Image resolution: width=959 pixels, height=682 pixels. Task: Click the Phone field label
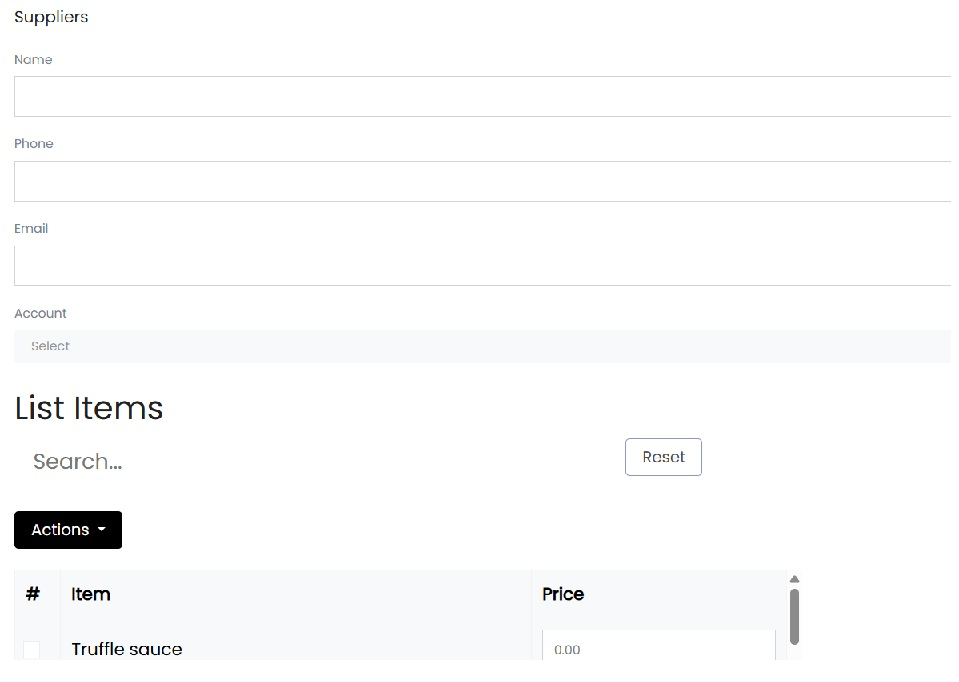coord(34,143)
